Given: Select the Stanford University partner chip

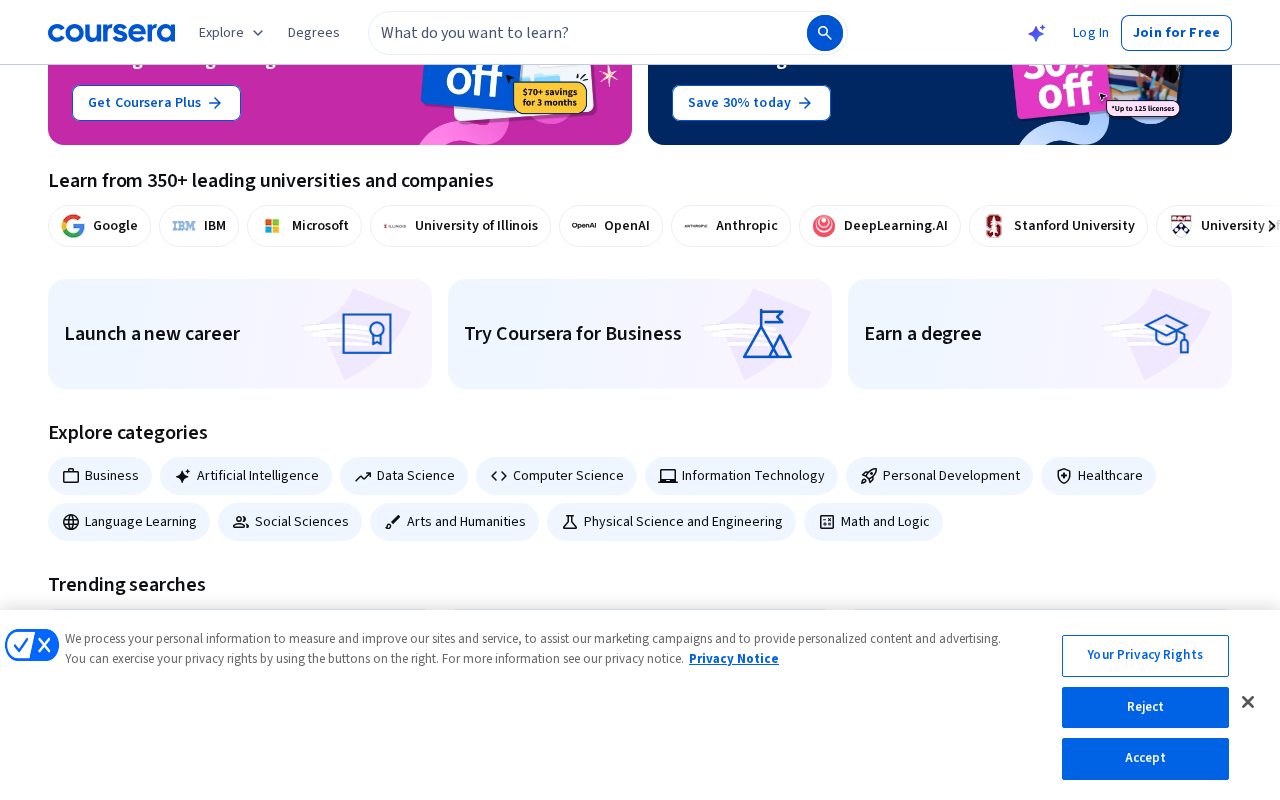Looking at the screenshot, I should click(x=1058, y=226).
